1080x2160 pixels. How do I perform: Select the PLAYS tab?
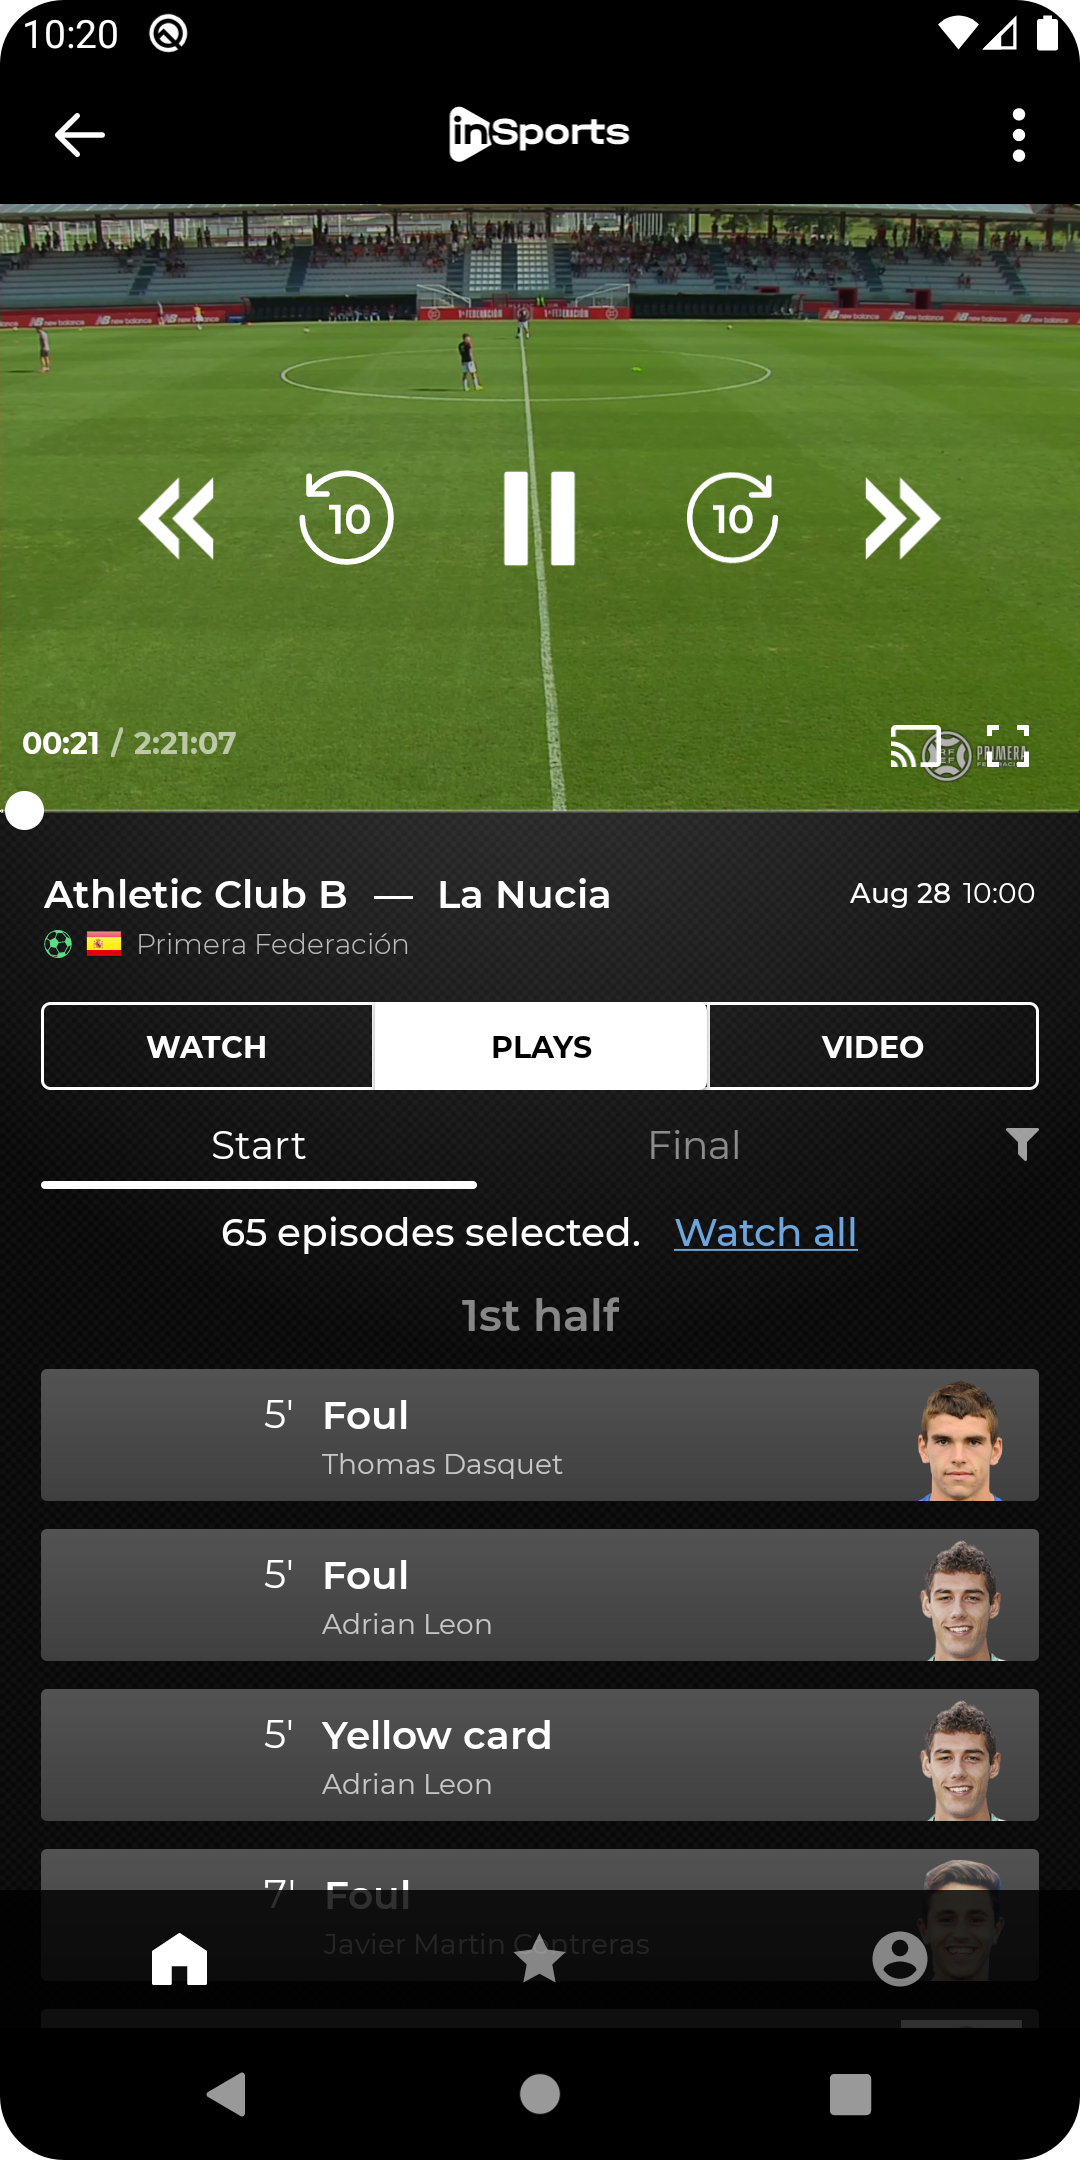click(x=541, y=1047)
